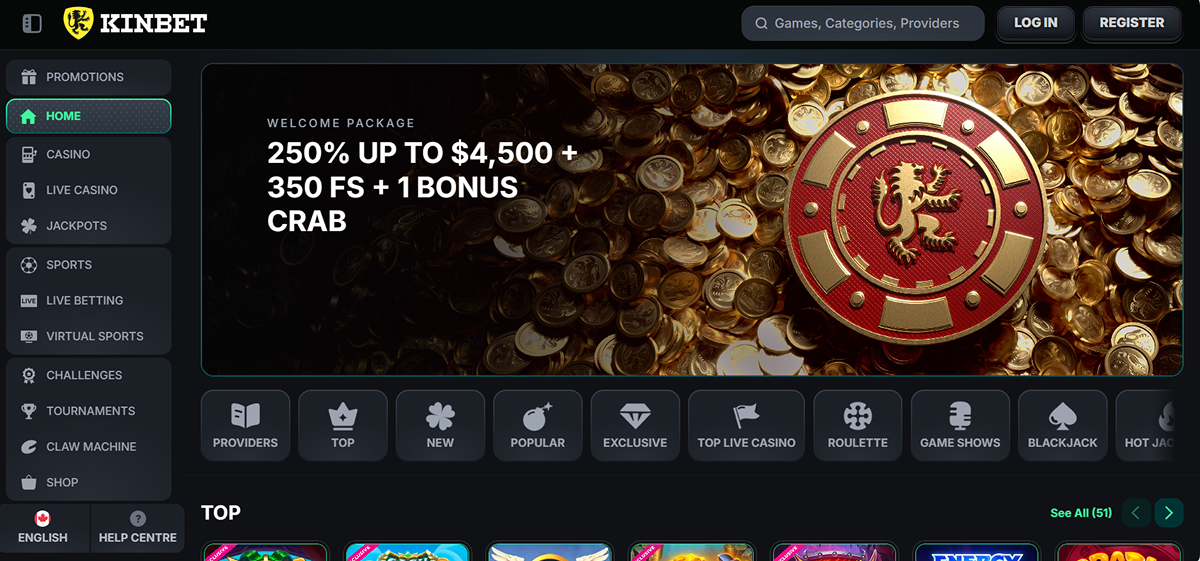Open the See All (51) link
1200x561 pixels.
coord(1081,513)
